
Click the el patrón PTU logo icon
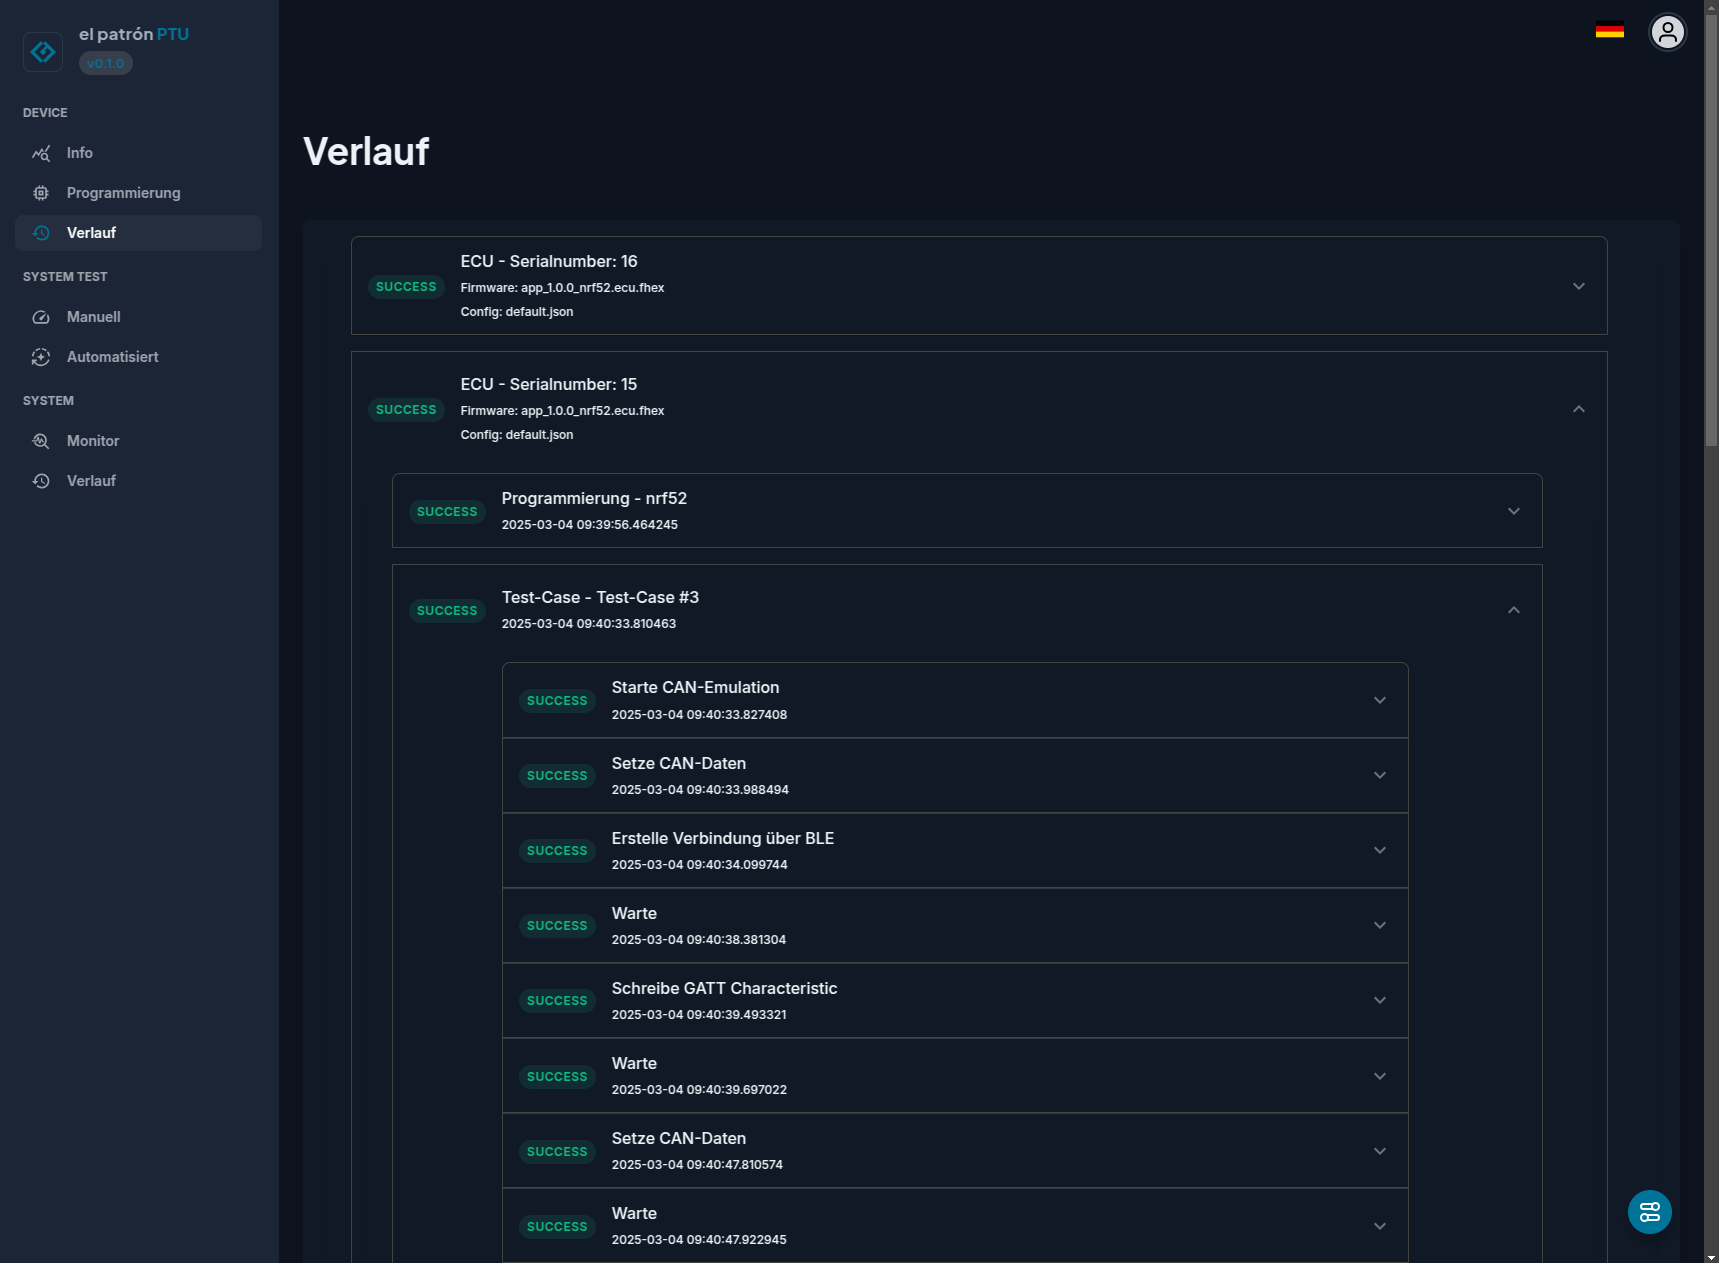point(43,51)
